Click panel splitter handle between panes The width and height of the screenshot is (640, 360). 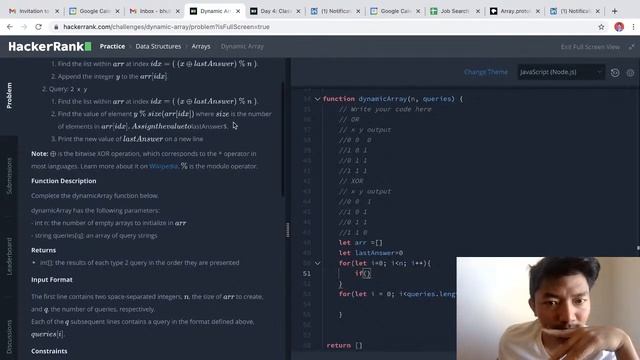[x=288, y=230]
